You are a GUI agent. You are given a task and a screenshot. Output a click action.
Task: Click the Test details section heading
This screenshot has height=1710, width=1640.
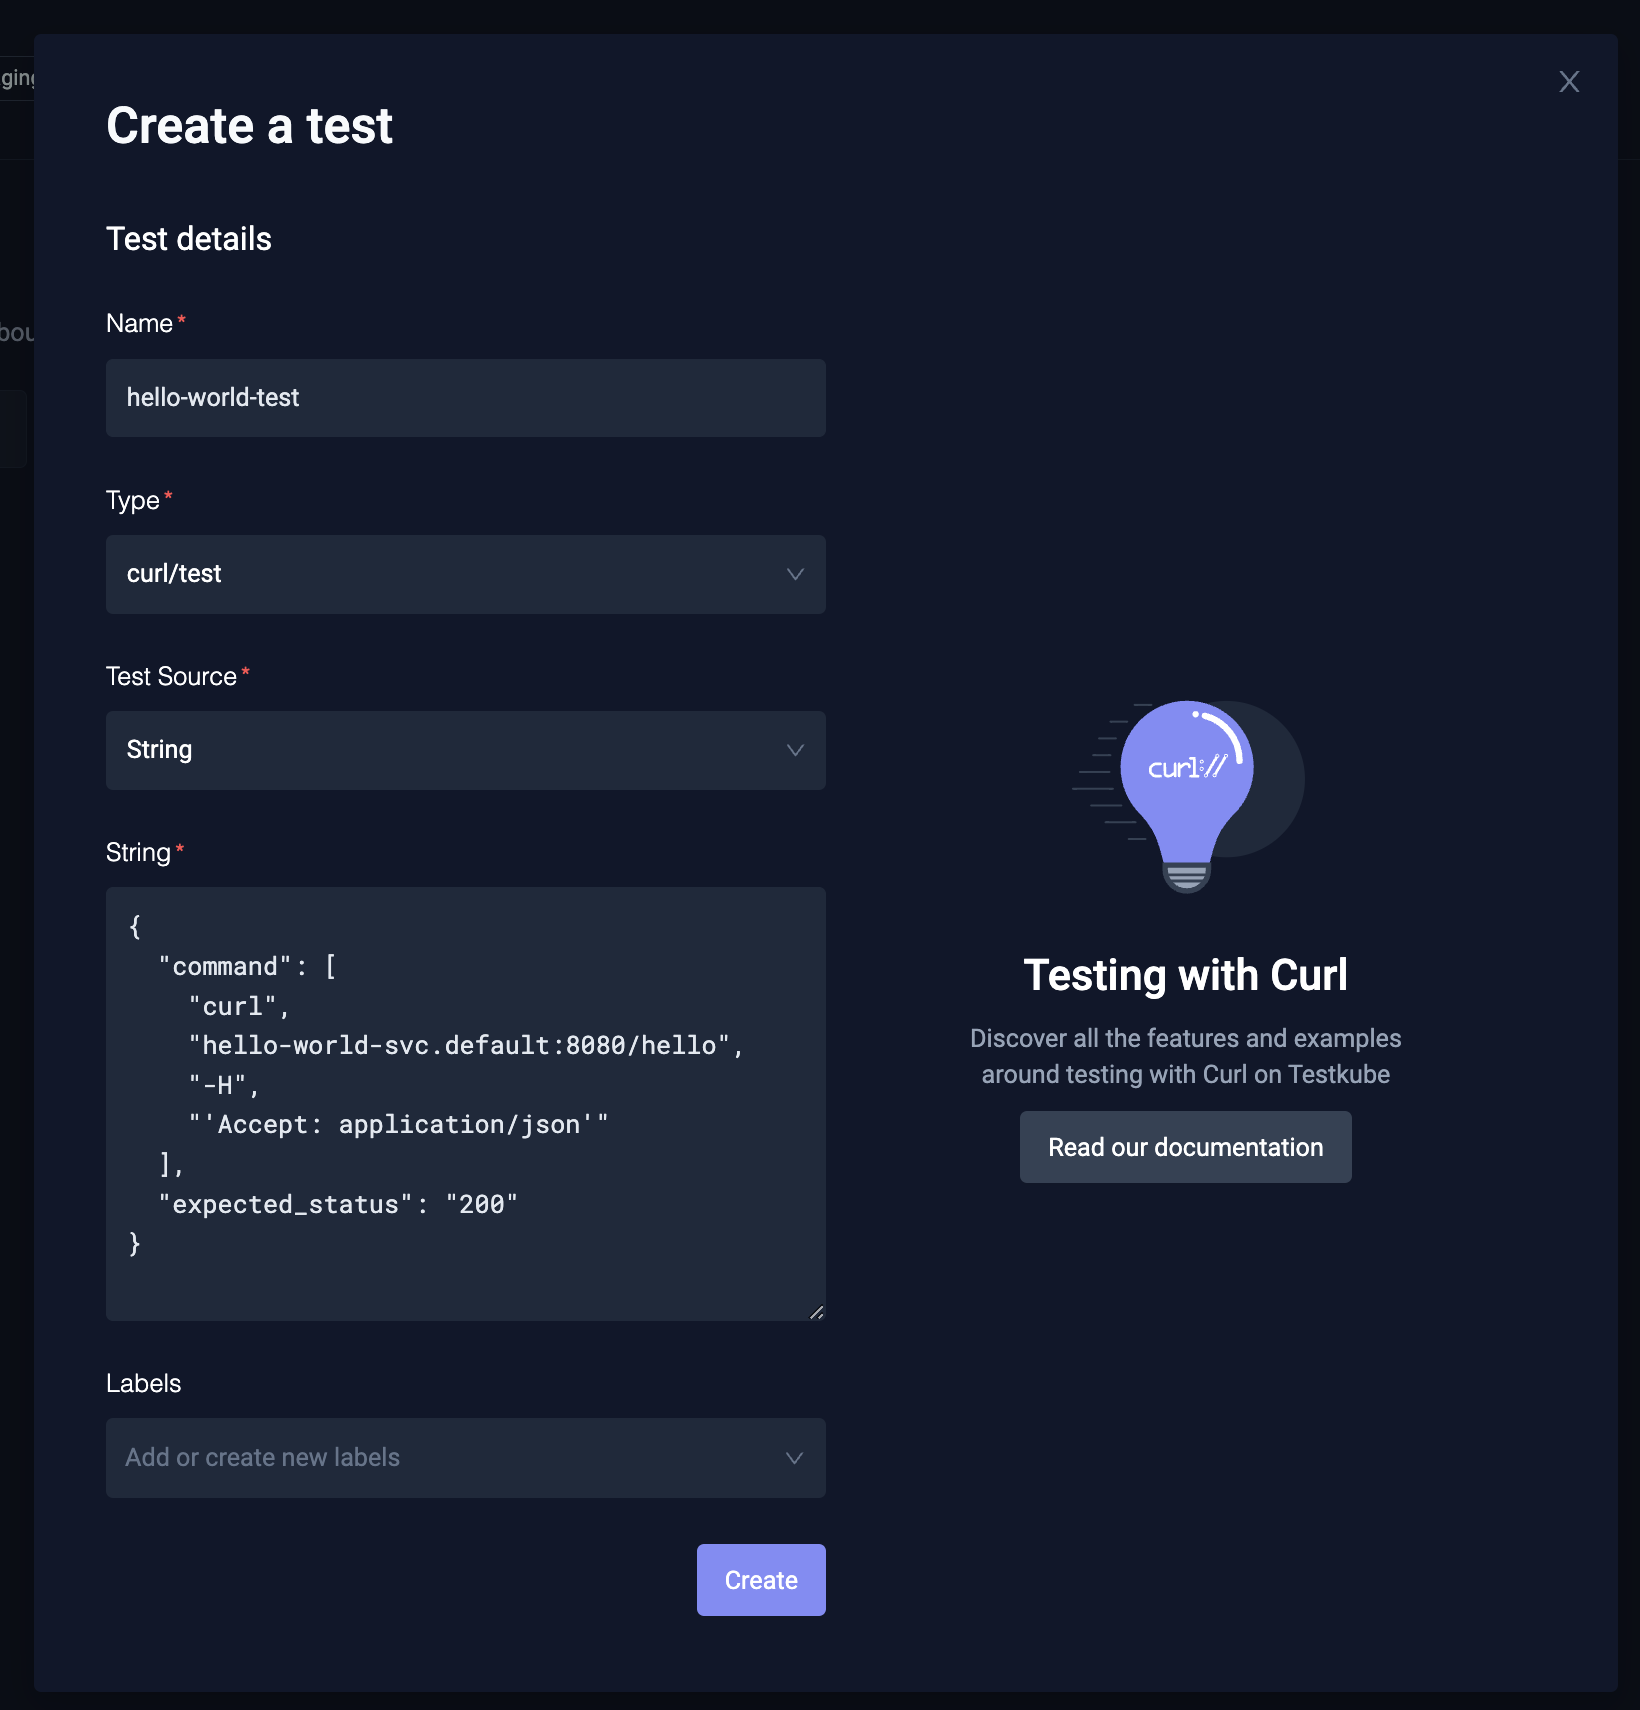[x=189, y=239]
